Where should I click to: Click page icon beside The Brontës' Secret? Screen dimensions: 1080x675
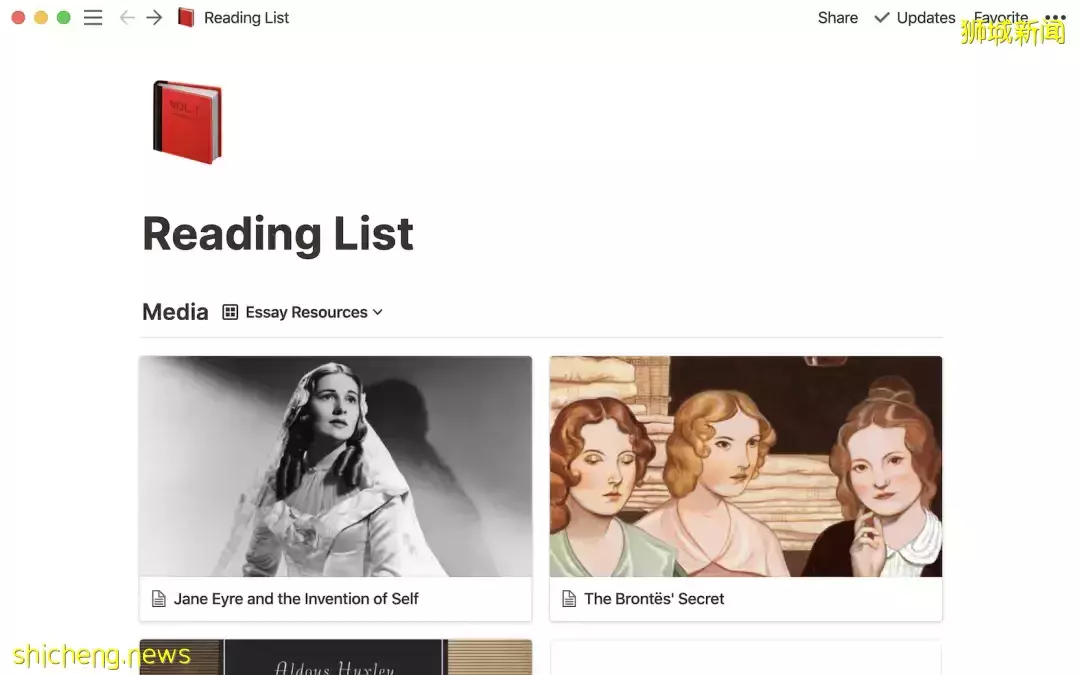click(x=569, y=599)
